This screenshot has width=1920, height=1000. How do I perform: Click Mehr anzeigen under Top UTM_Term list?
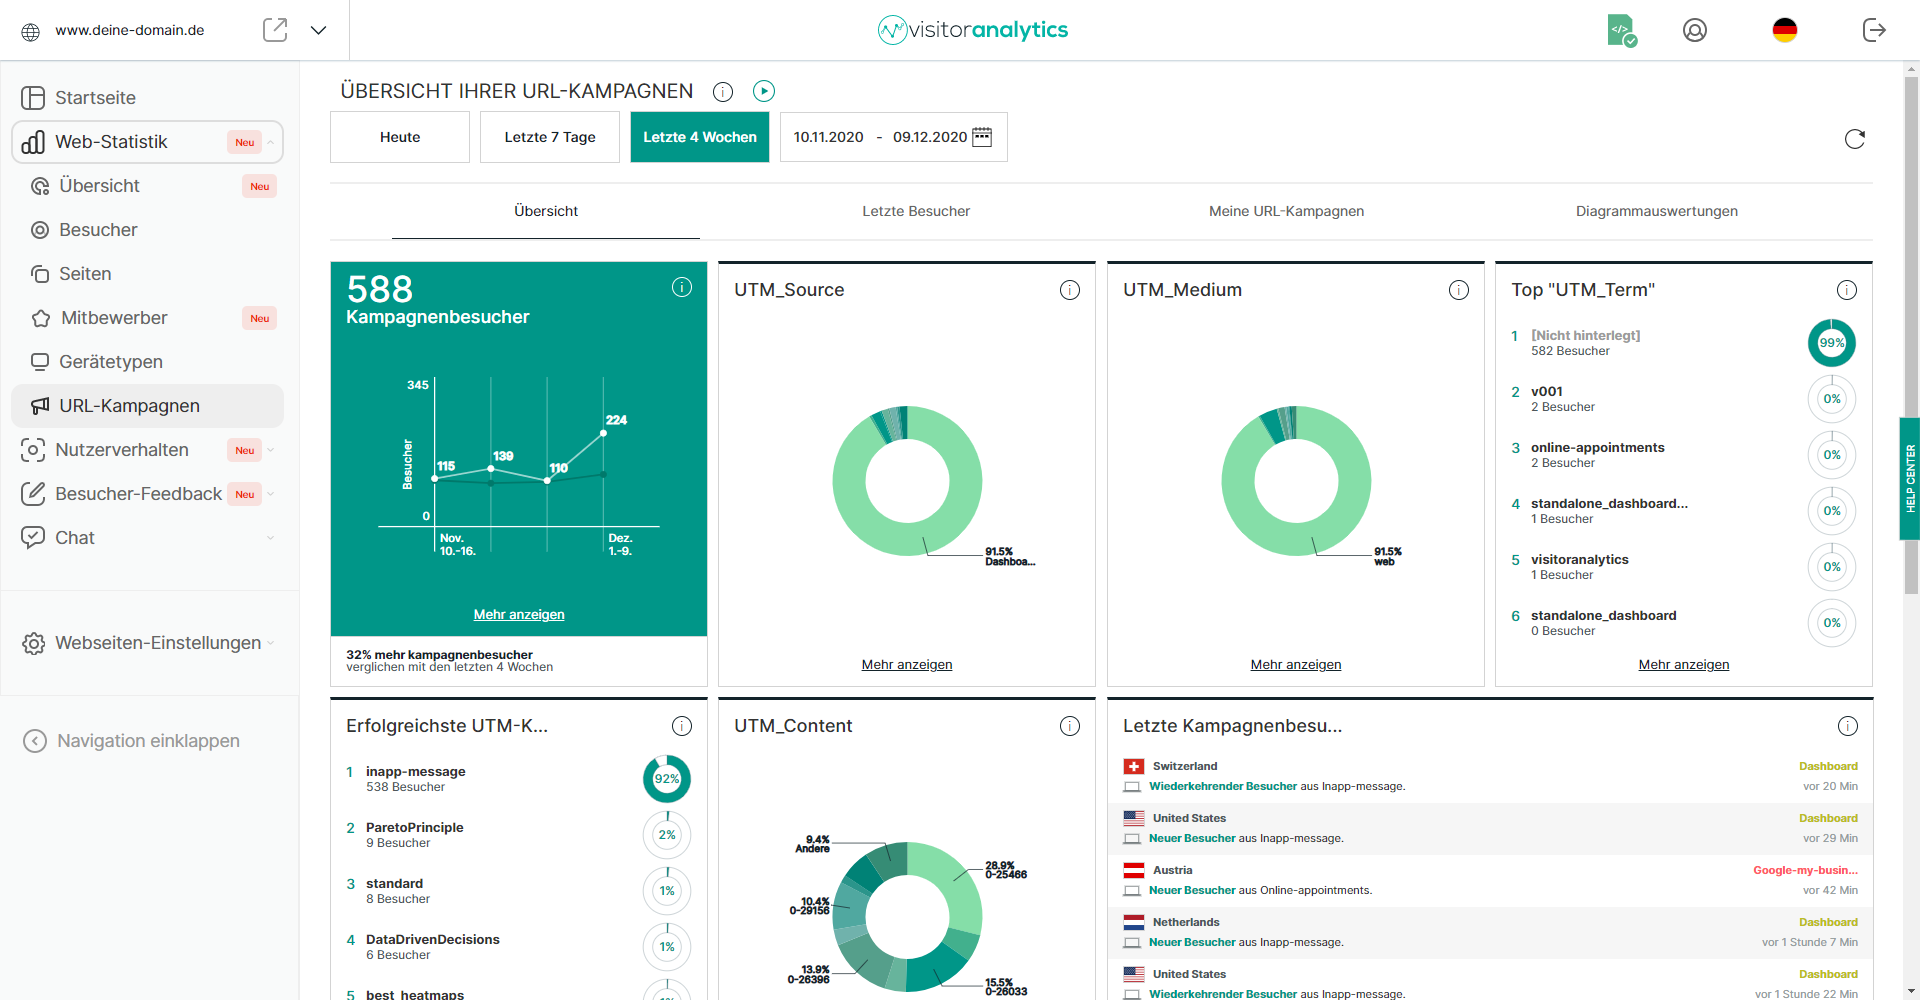(x=1684, y=665)
